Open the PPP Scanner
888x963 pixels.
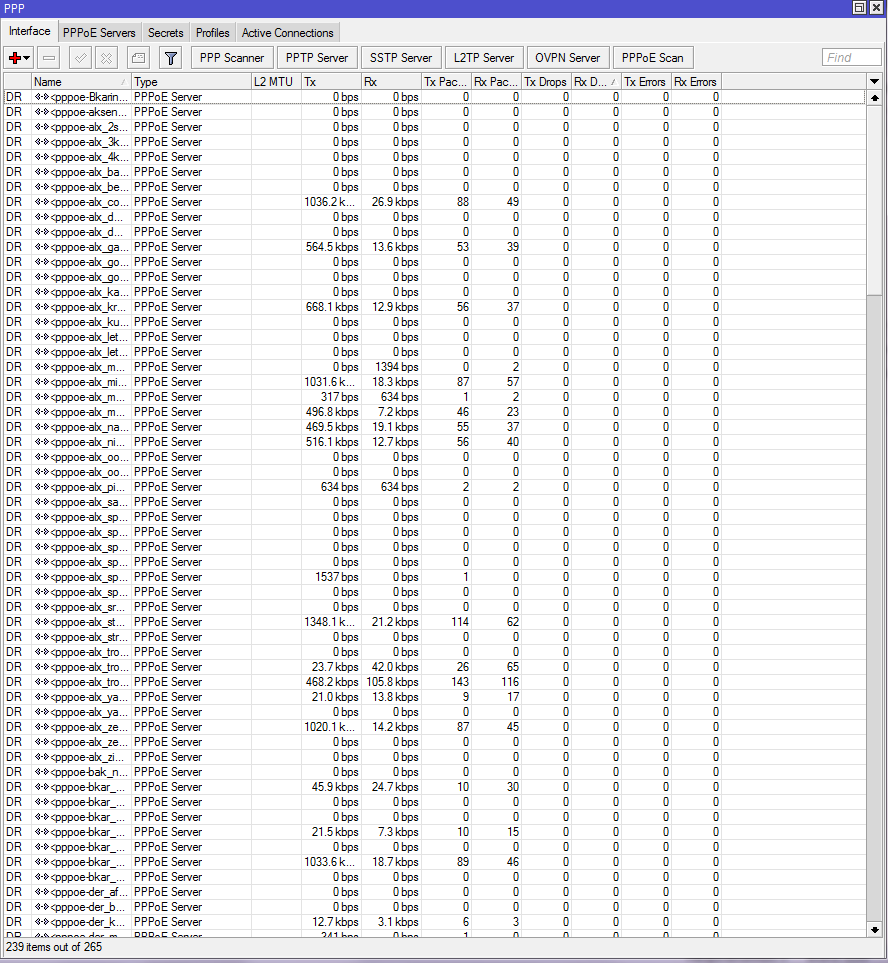[232, 58]
